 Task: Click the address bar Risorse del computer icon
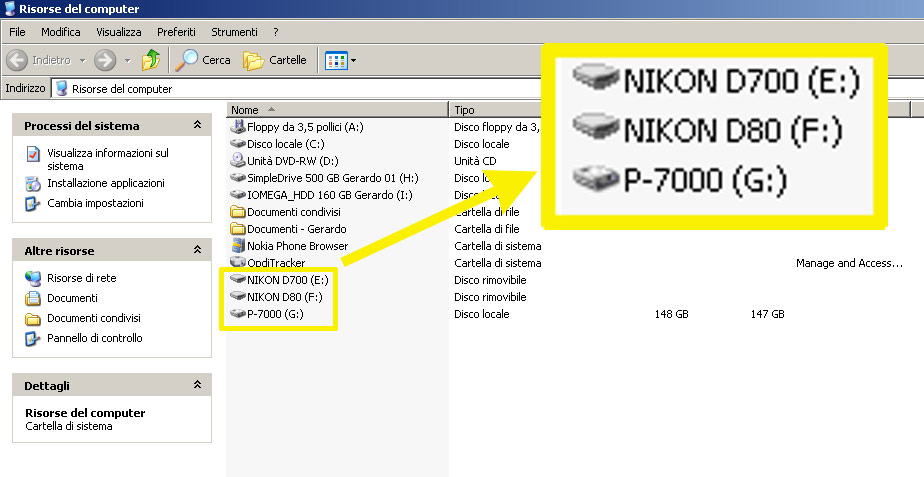coord(61,88)
